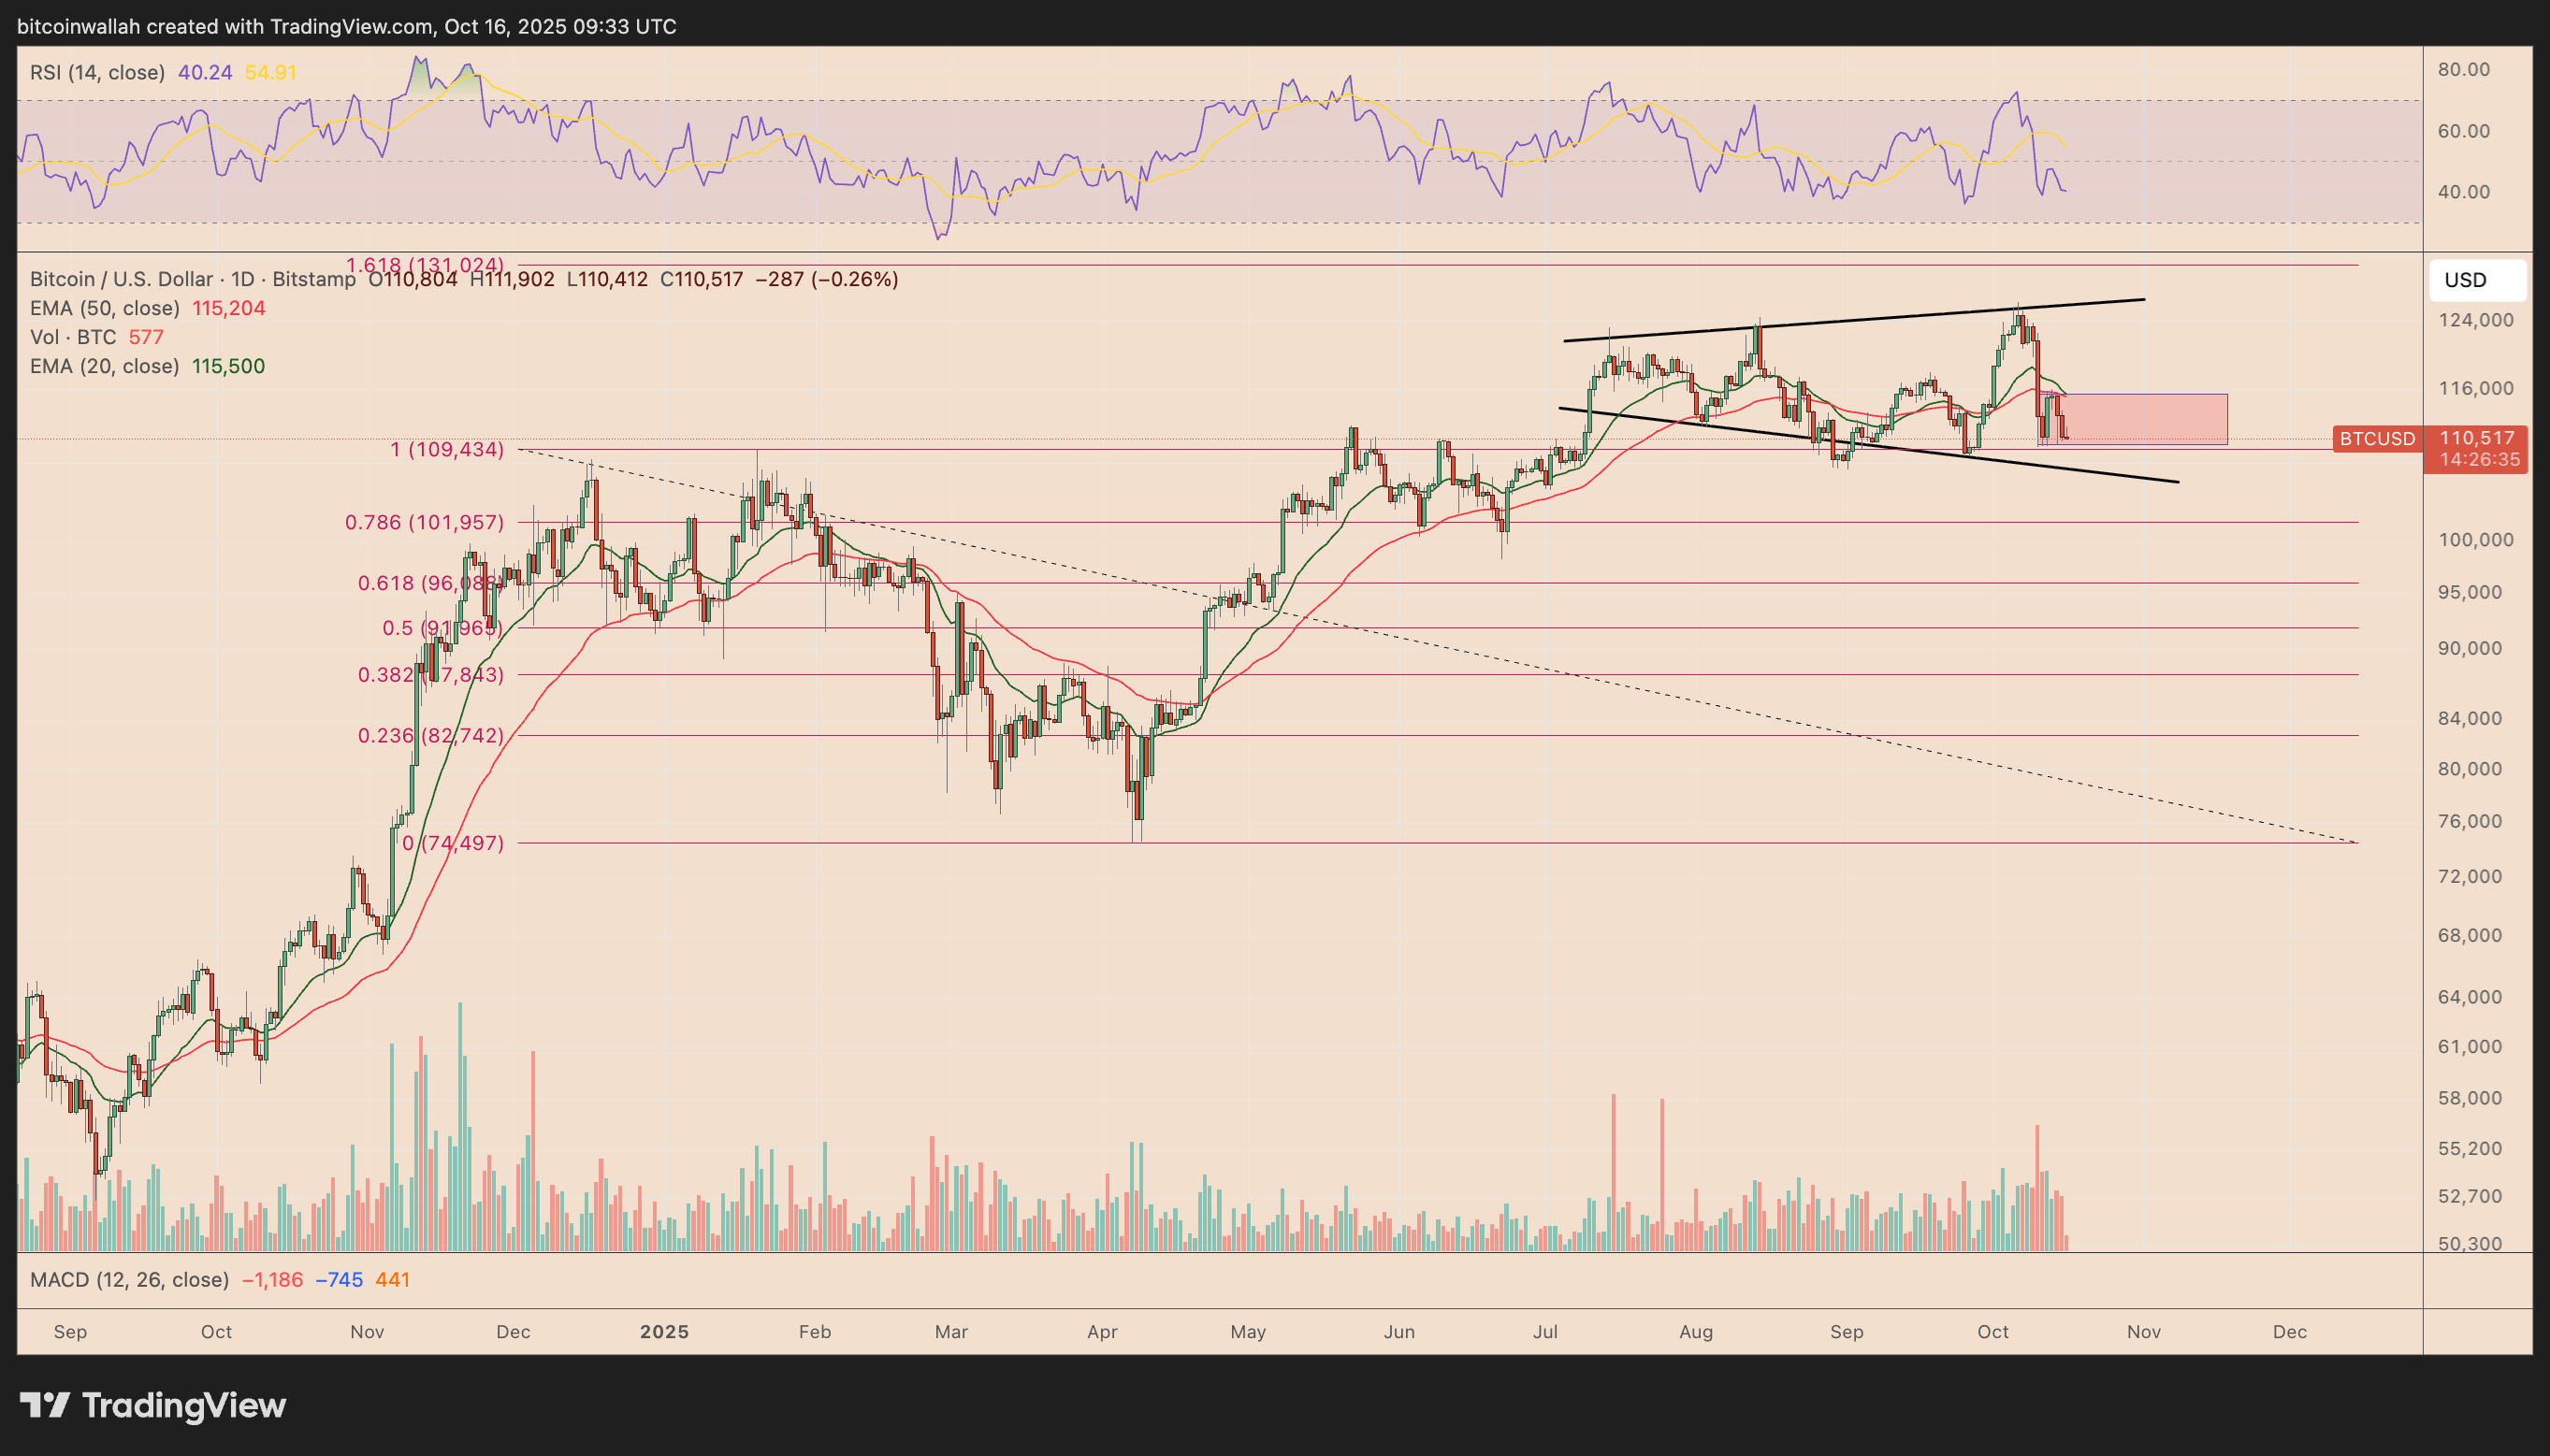Image resolution: width=2550 pixels, height=1456 pixels.
Task: Select the EMA (20, close) legend entry
Action: tap(104, 366)
